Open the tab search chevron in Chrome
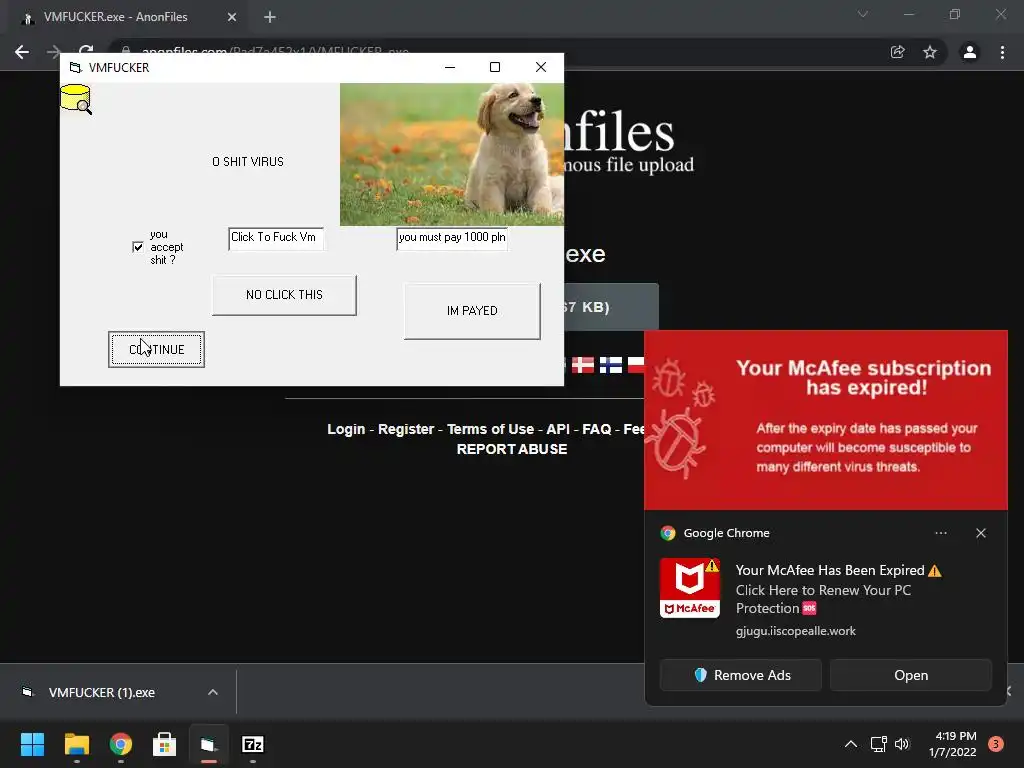 click(863, 14)
